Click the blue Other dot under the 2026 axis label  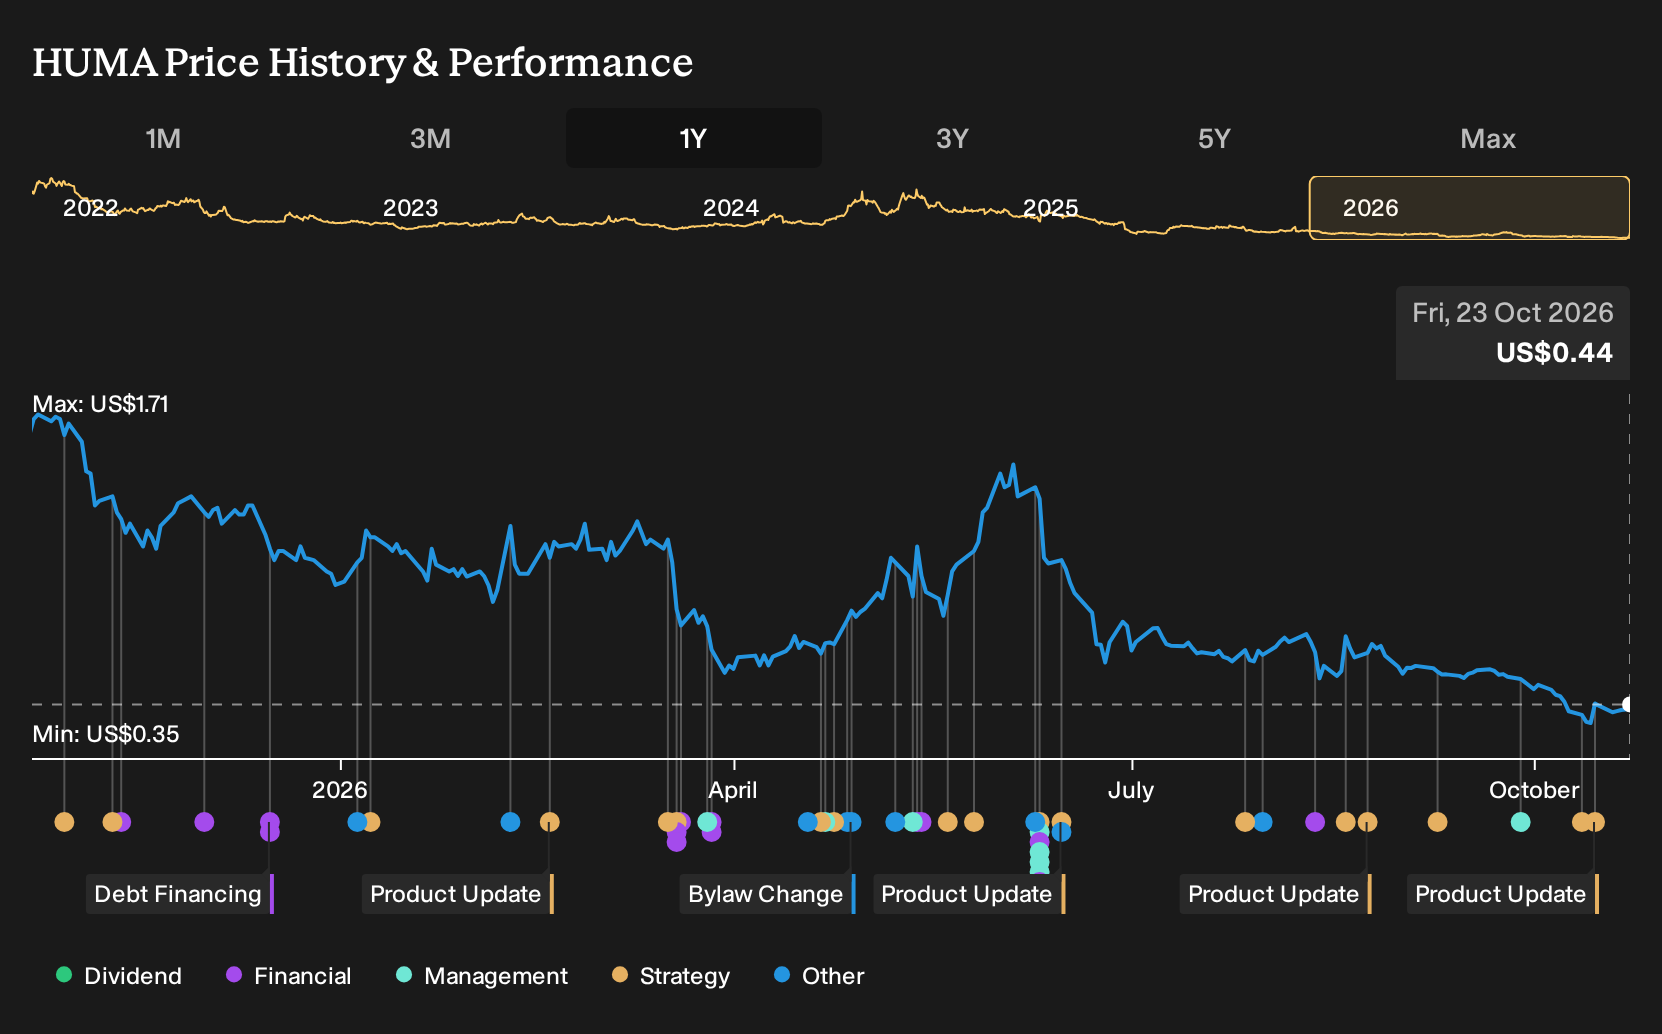(357, 822)
